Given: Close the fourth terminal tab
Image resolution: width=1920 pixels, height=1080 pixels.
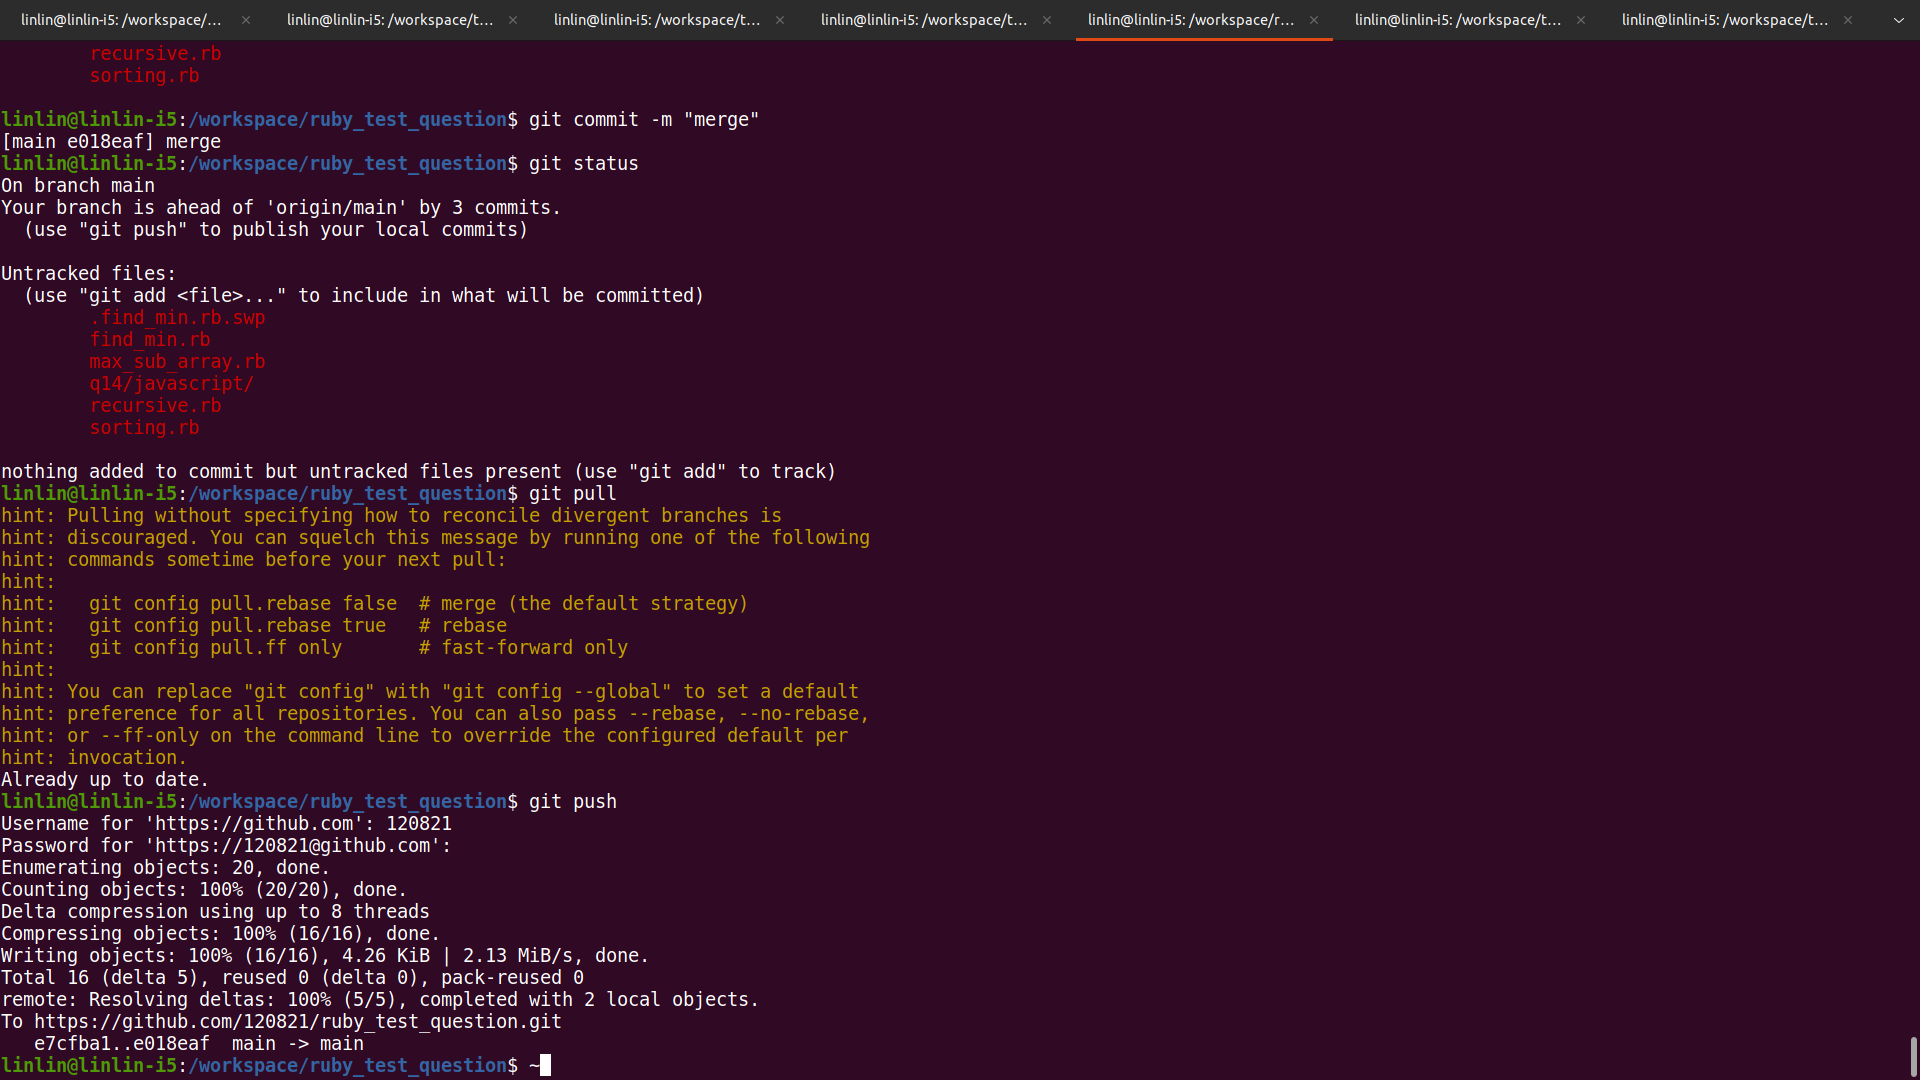Looking at the screenshot, I should (1047, 20).
